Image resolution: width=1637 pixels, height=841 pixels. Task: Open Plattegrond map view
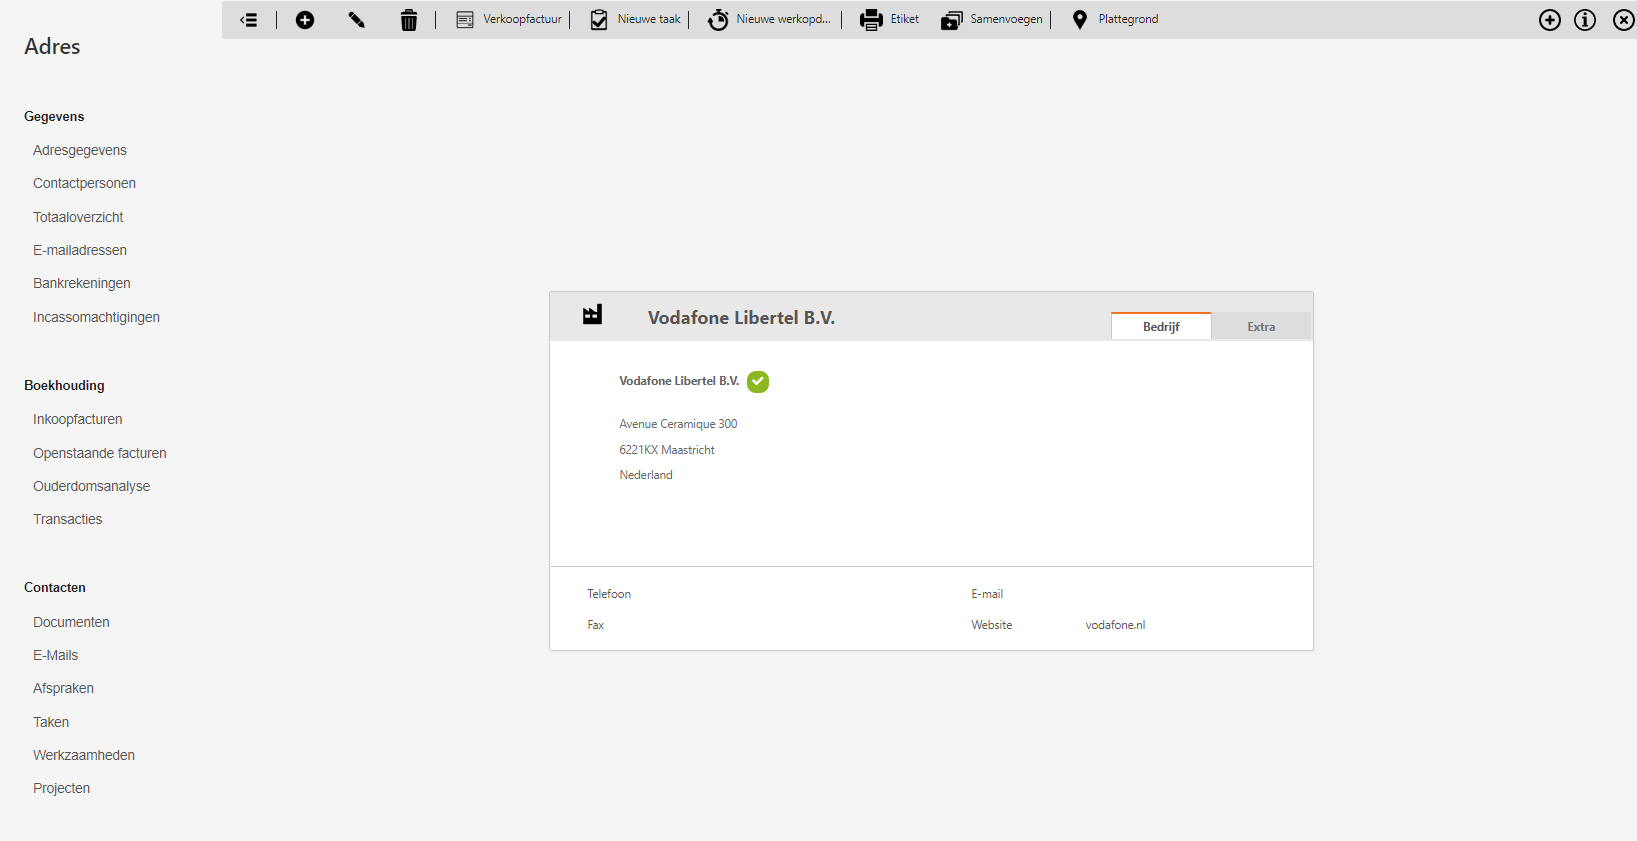click(1128, 19)
